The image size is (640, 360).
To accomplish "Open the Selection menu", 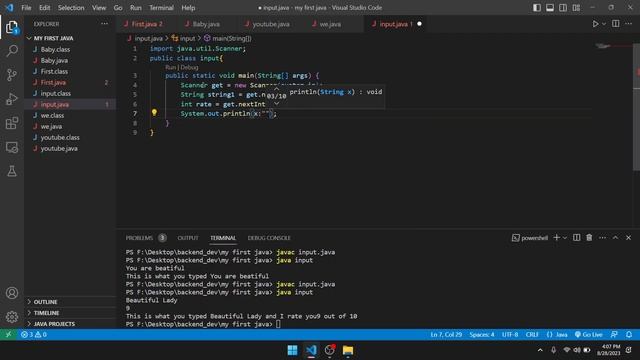I will coord(71,7).
